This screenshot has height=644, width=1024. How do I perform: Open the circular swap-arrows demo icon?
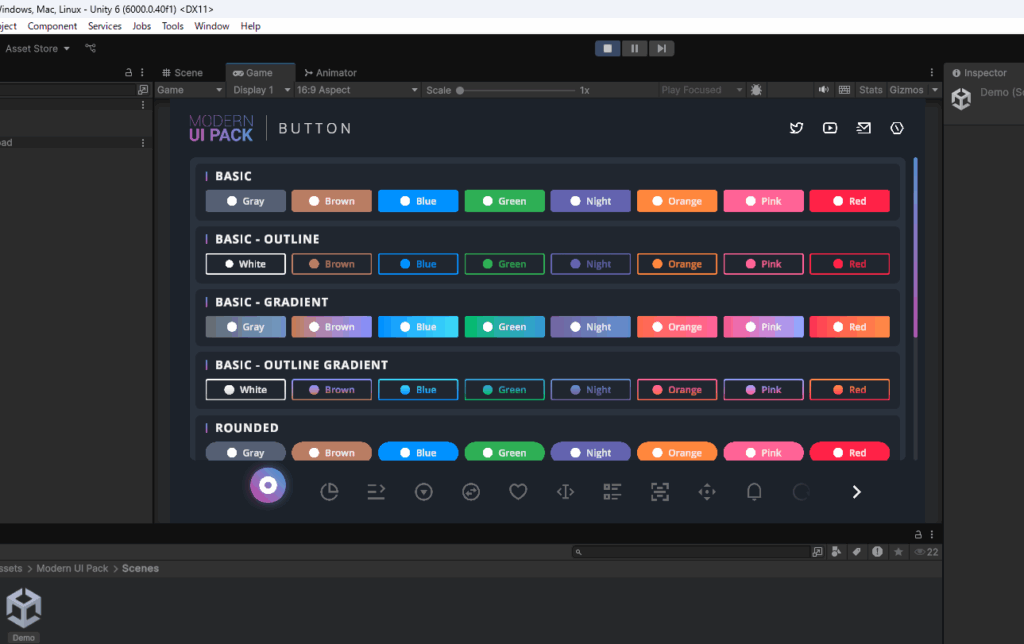[471, 492]
